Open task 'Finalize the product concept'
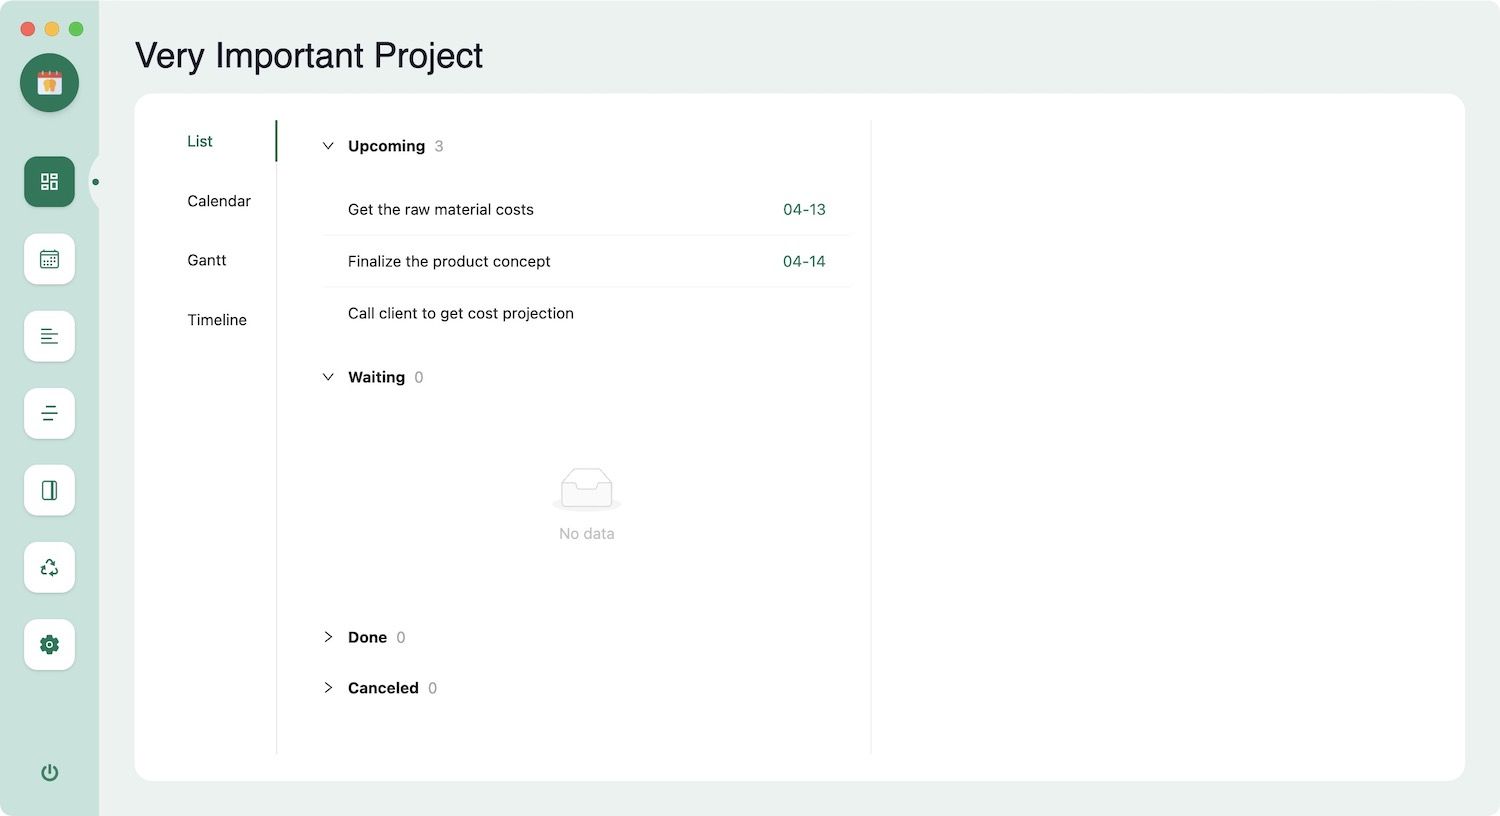The image size is (1500, 816). [x=449, y=262]
